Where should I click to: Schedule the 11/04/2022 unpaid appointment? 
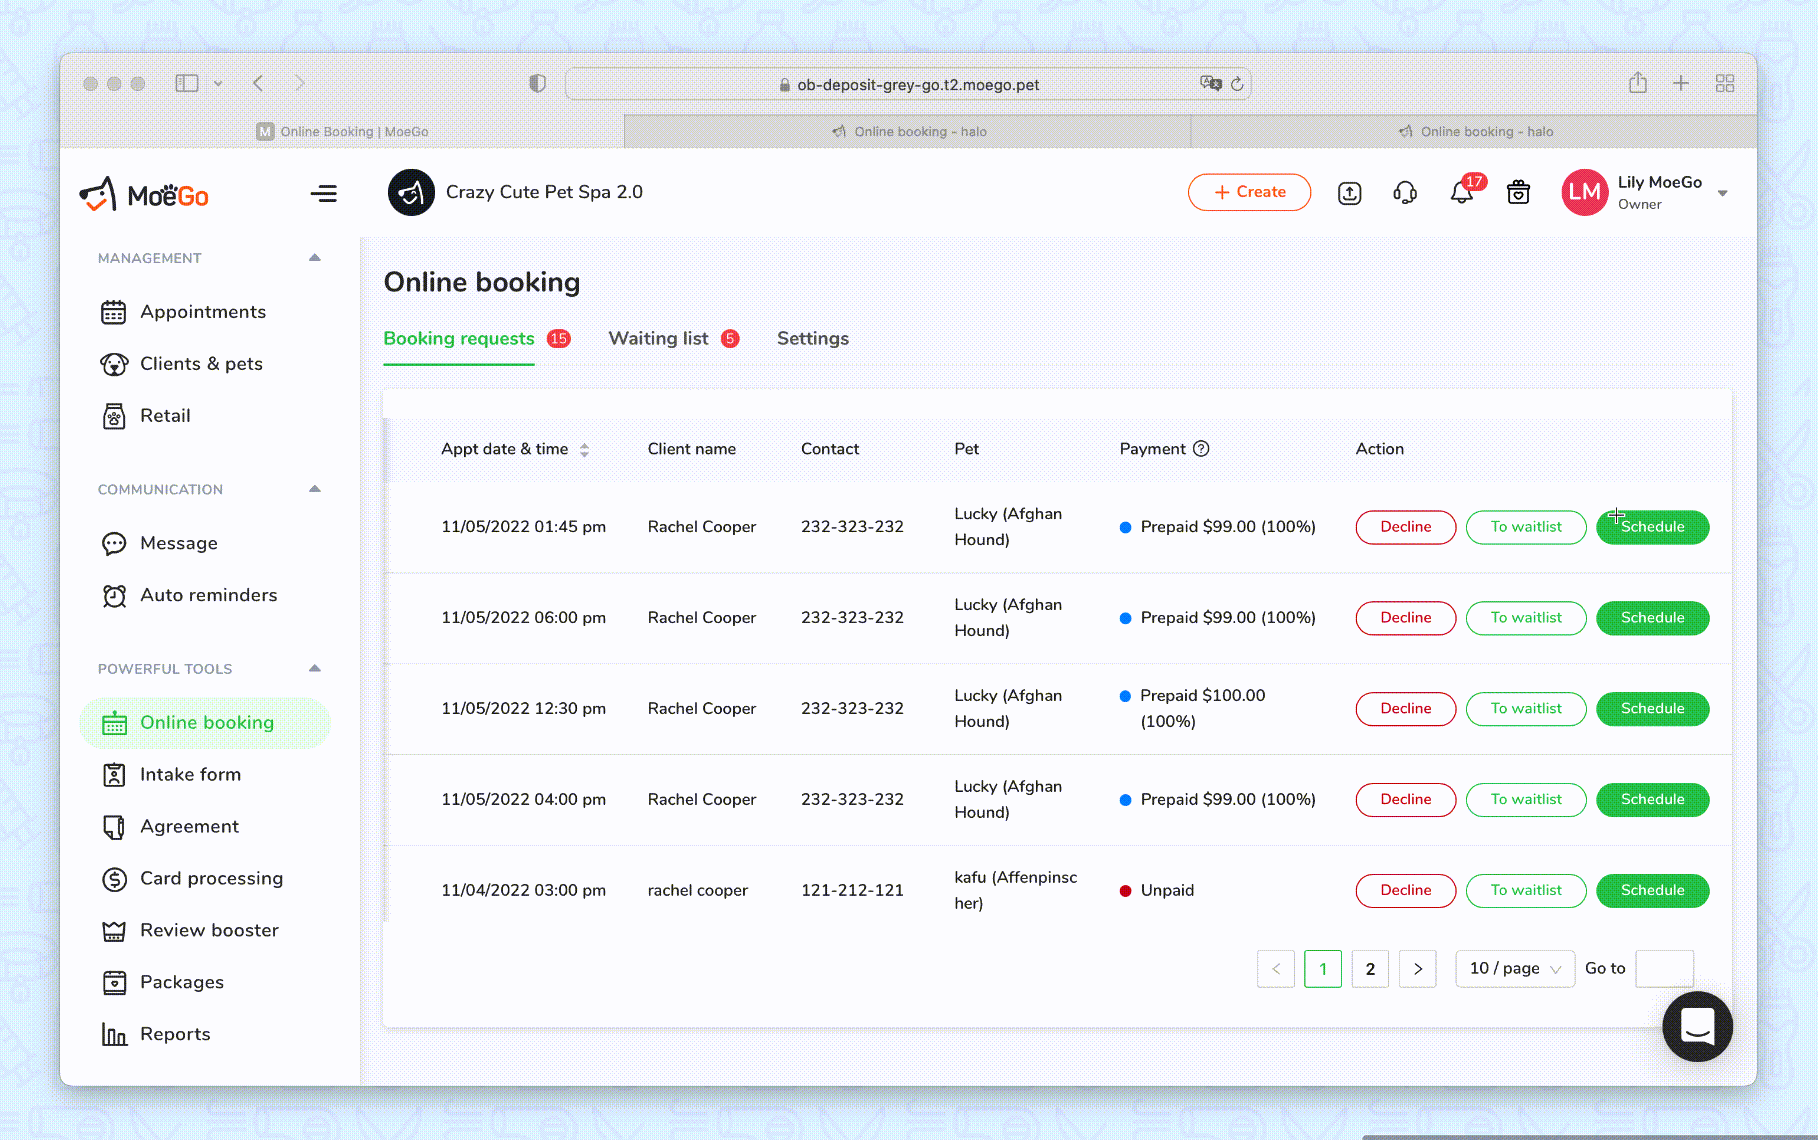click(x=1651, y=890)
